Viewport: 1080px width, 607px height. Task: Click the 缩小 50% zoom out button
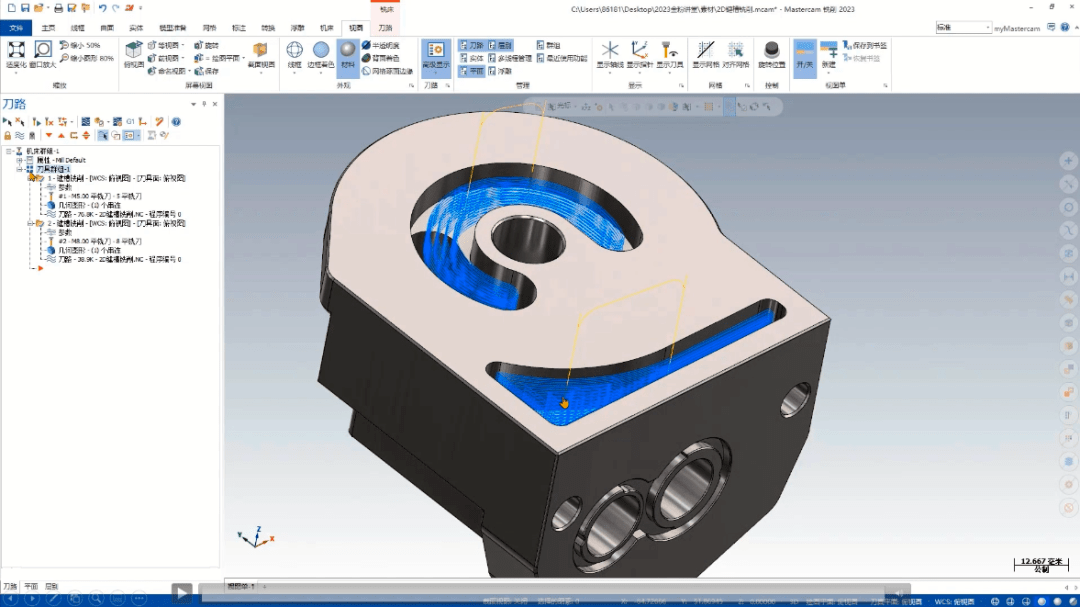click(85, 46)
